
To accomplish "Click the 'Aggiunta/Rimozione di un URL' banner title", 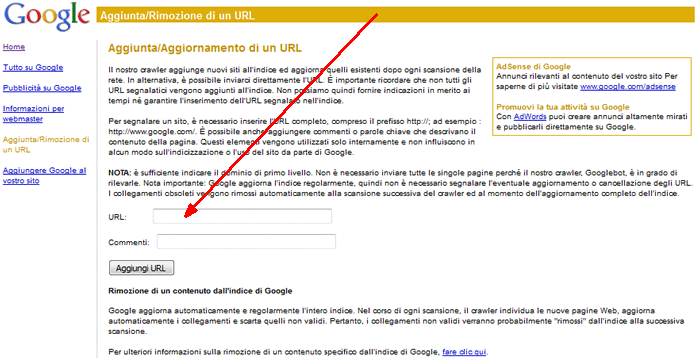I will pos(177,16).
